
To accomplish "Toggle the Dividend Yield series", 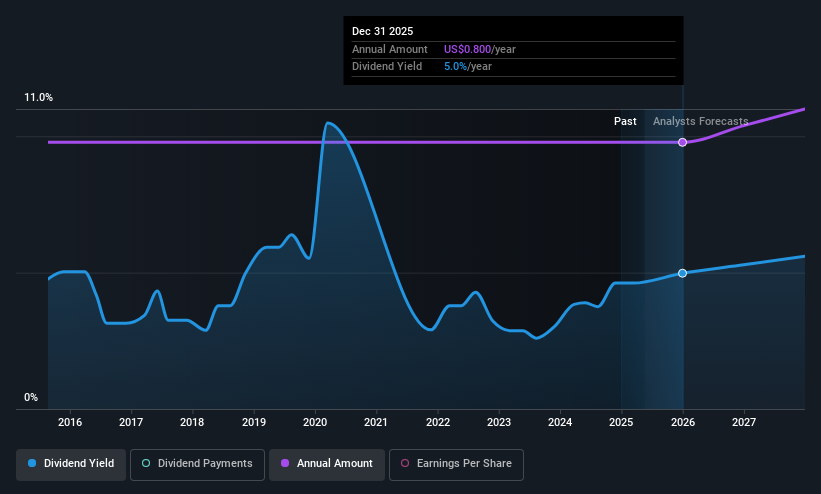I will [71, 464].
